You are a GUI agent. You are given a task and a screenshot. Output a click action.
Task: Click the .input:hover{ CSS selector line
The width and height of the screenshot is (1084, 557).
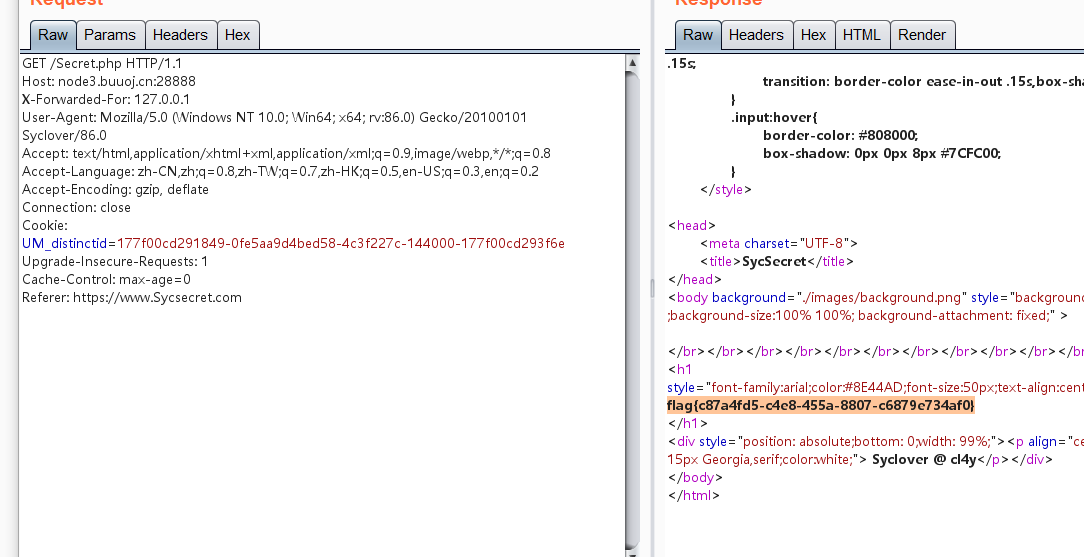[774, 117]
